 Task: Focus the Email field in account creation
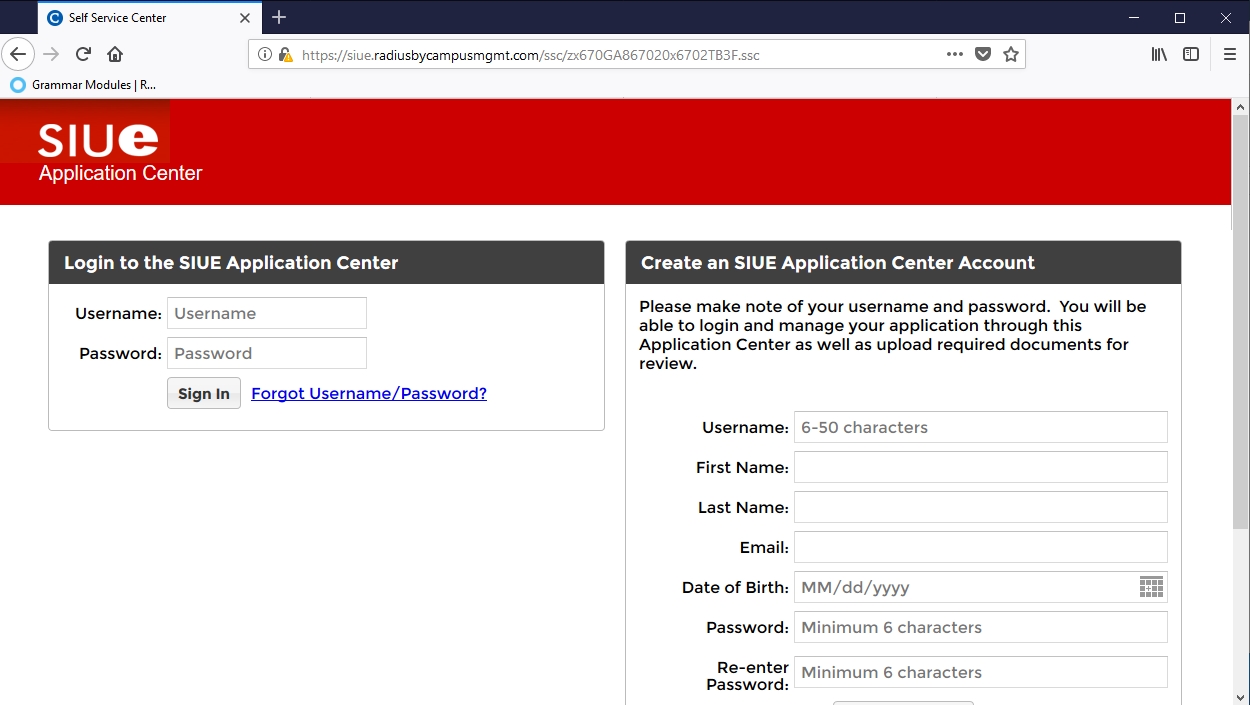pyautogui.click(x=980, y=547)
